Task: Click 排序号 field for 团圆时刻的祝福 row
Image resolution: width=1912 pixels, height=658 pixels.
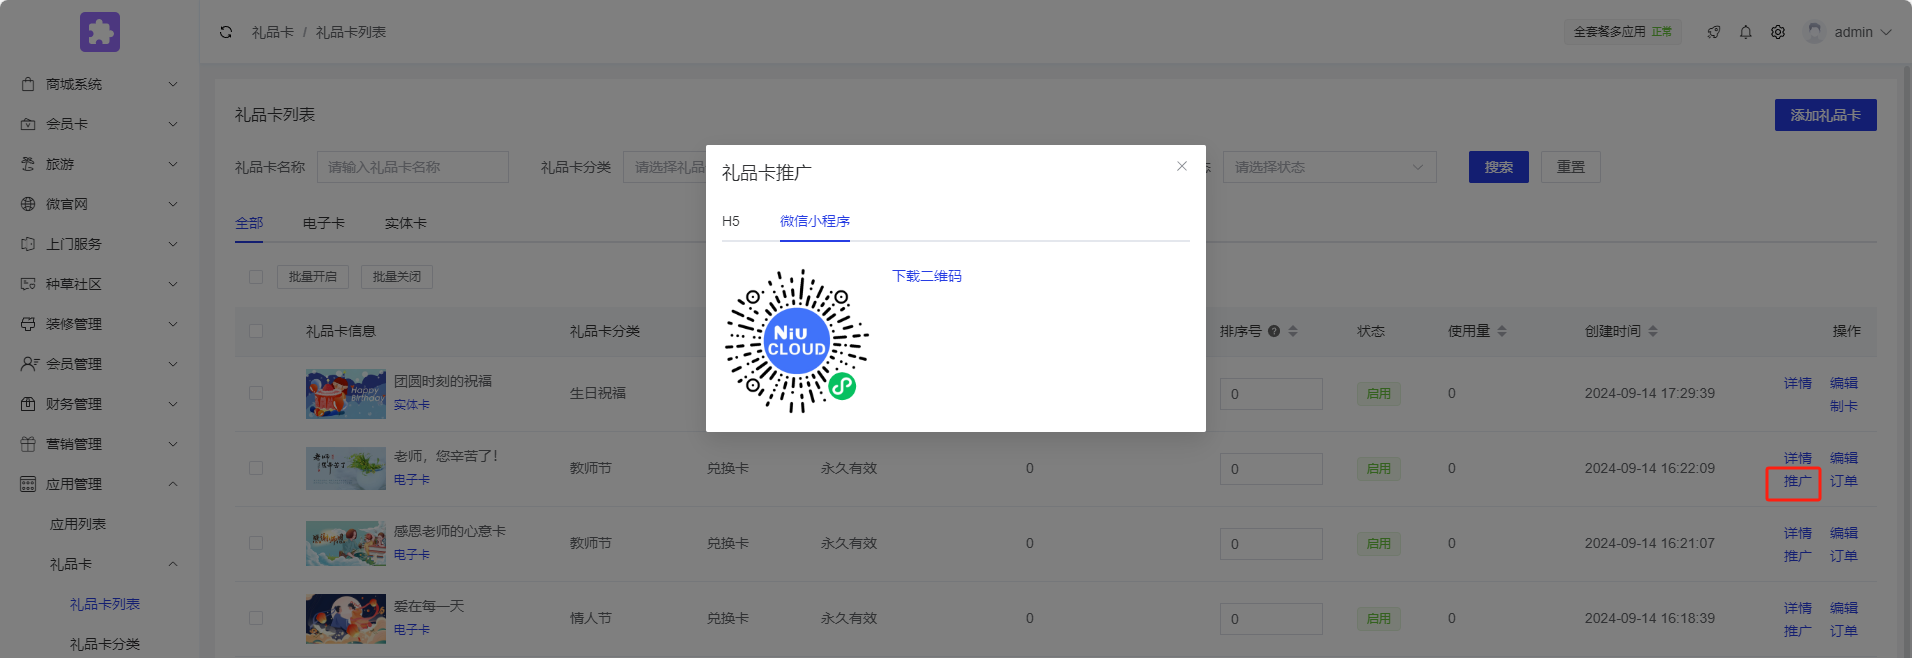Action: point(1271,394)
